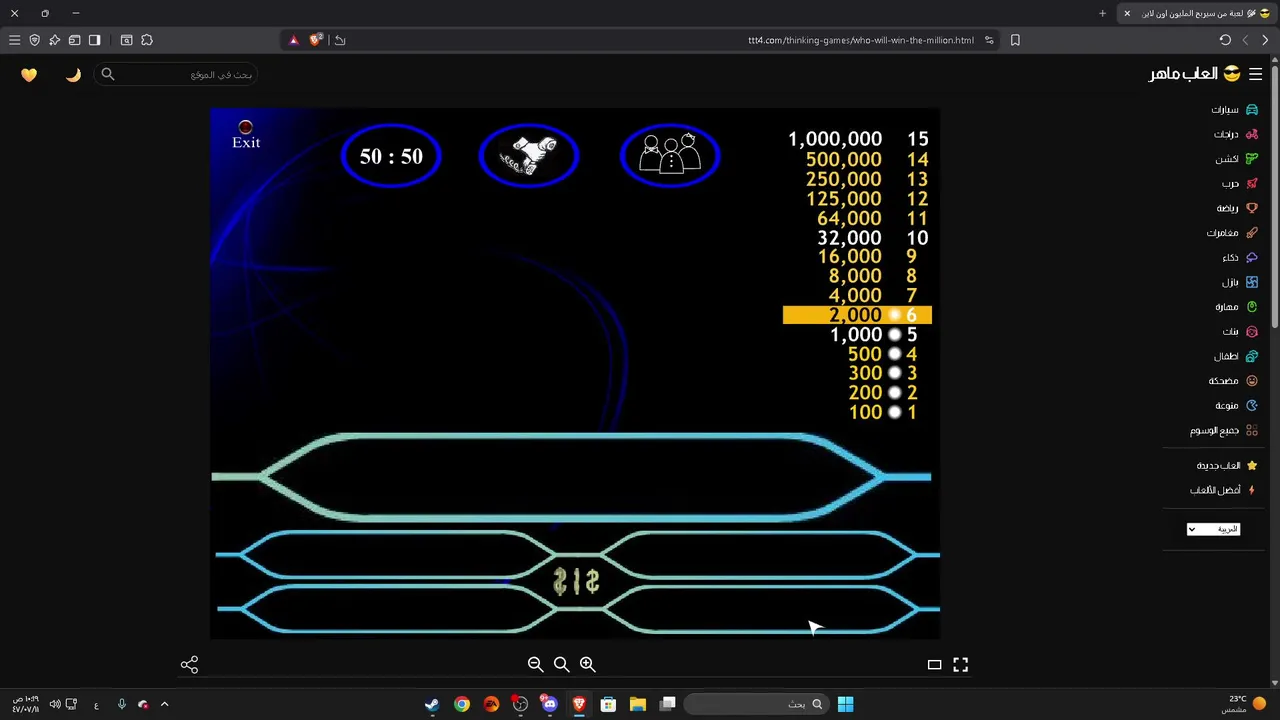Open Brave Rewards triangle icon
The width and height of the screenshot is (1280, 720).
pos(293,40)
